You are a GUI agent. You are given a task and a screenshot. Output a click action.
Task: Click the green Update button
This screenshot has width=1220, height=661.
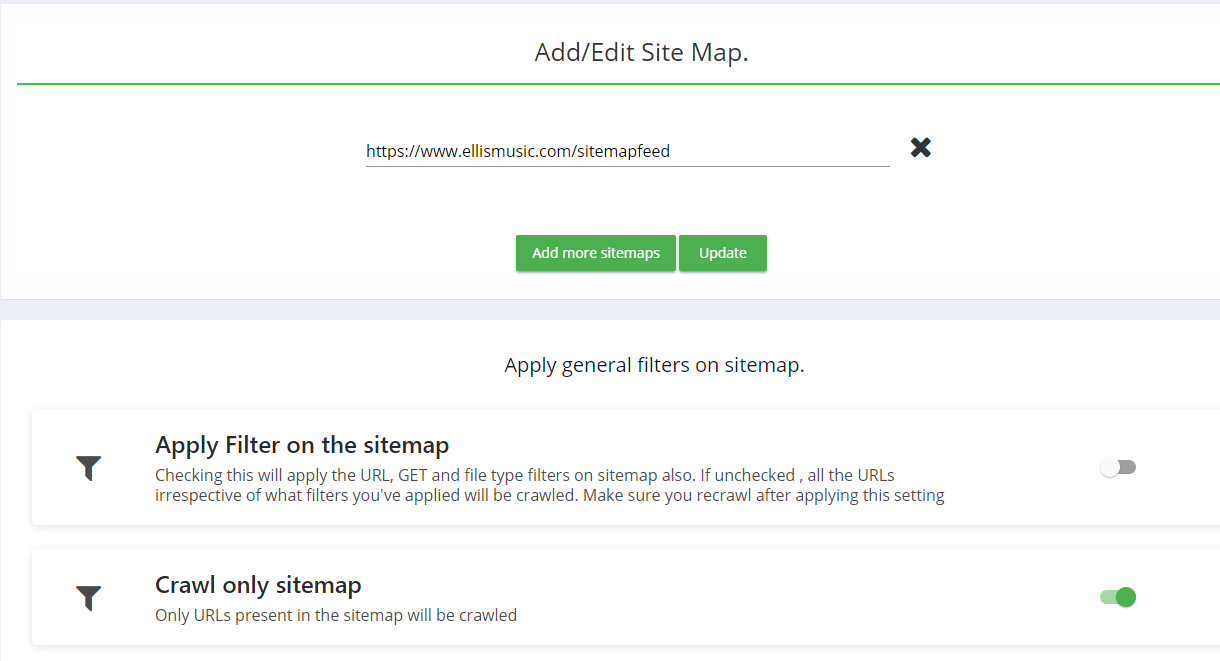722,253
